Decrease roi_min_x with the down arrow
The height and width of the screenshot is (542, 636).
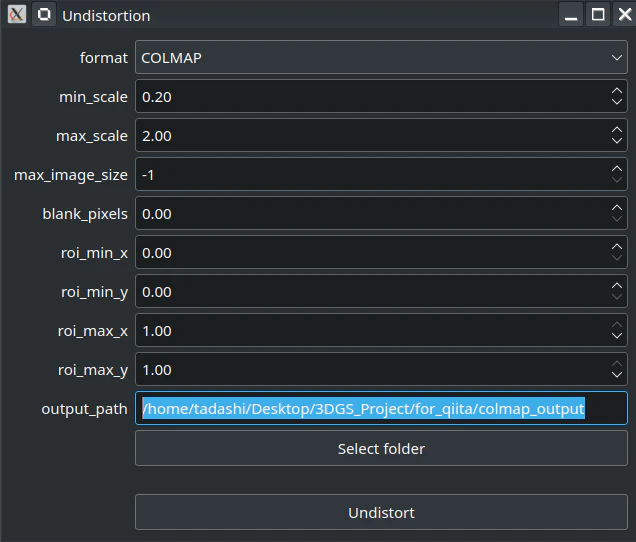617,257
